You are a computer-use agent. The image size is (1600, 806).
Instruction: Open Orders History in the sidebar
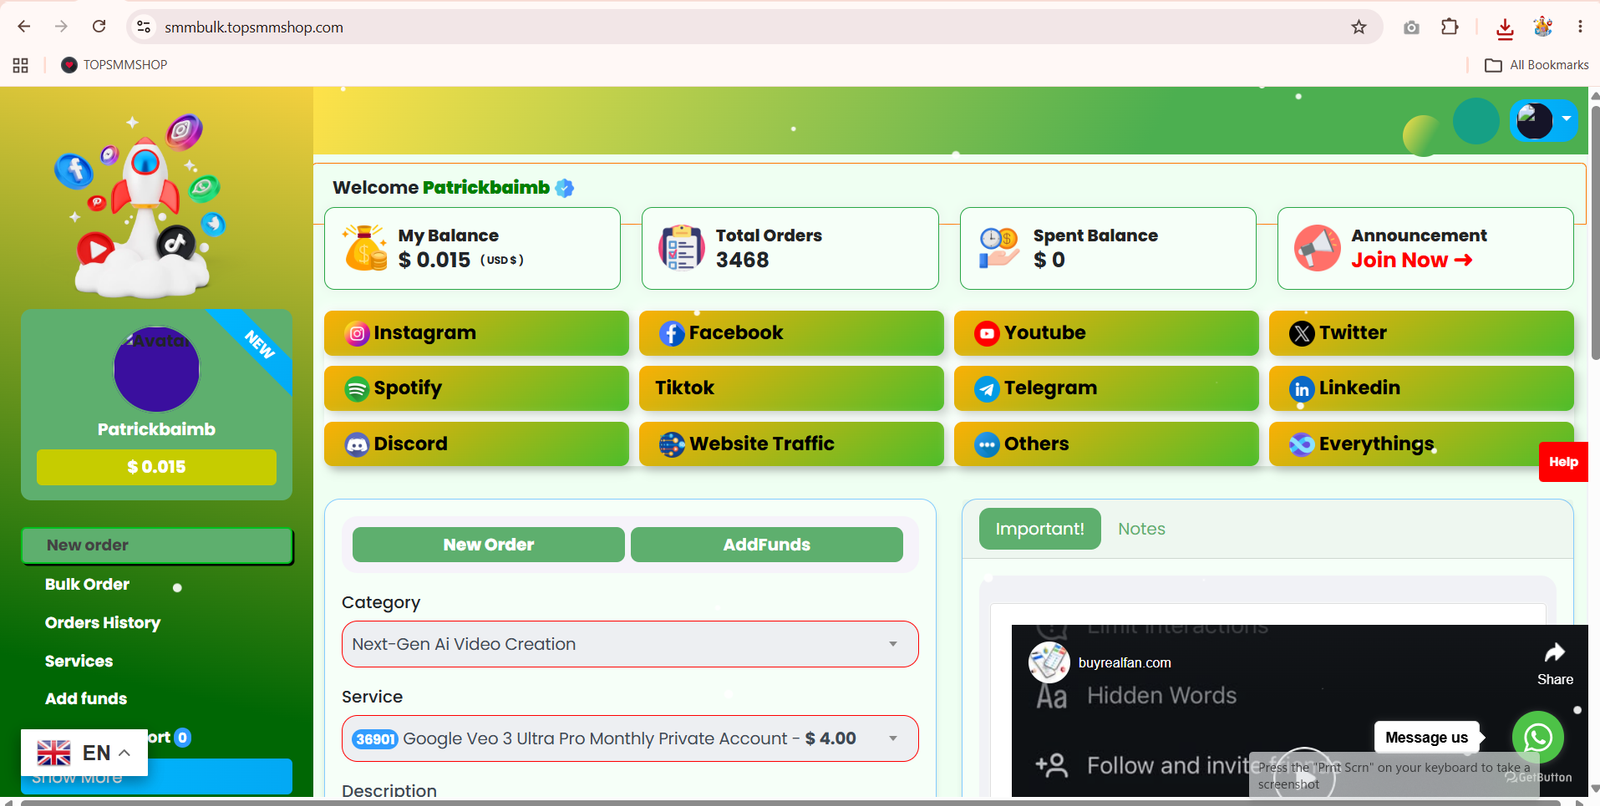point(103,623)
